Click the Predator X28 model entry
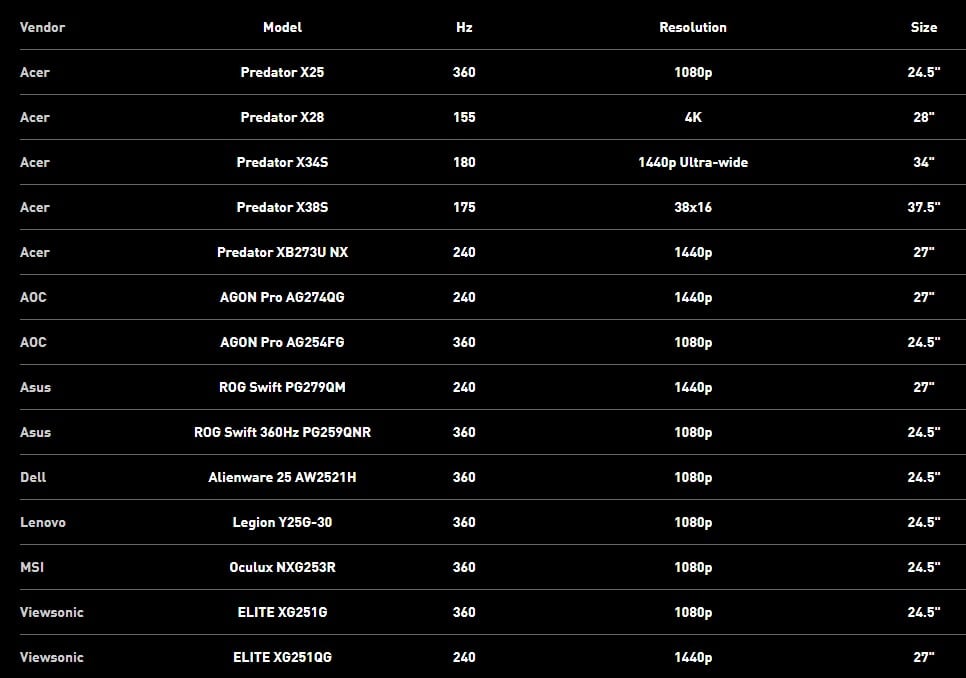The image size is (966, 678). tap(282, 117)
